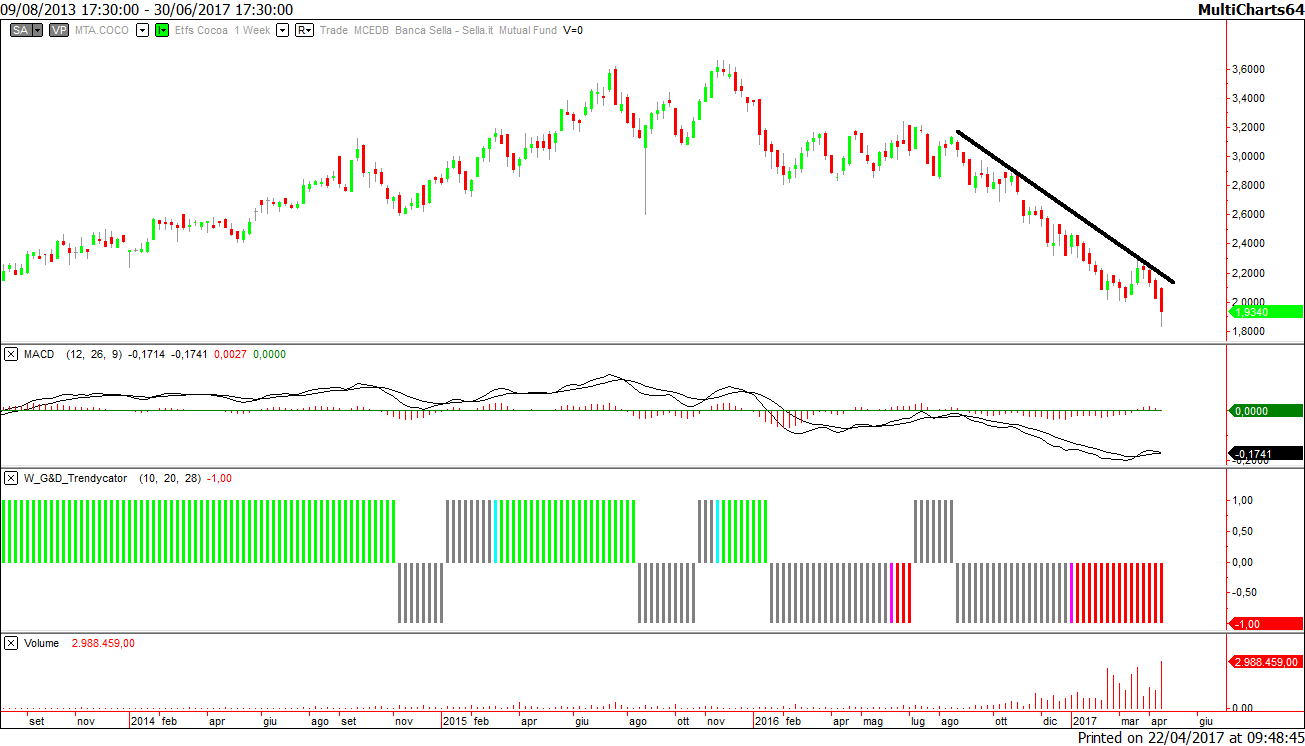Click the 2015 label on the time axis
Screen dimensions: 1305x746
point(455,720)
